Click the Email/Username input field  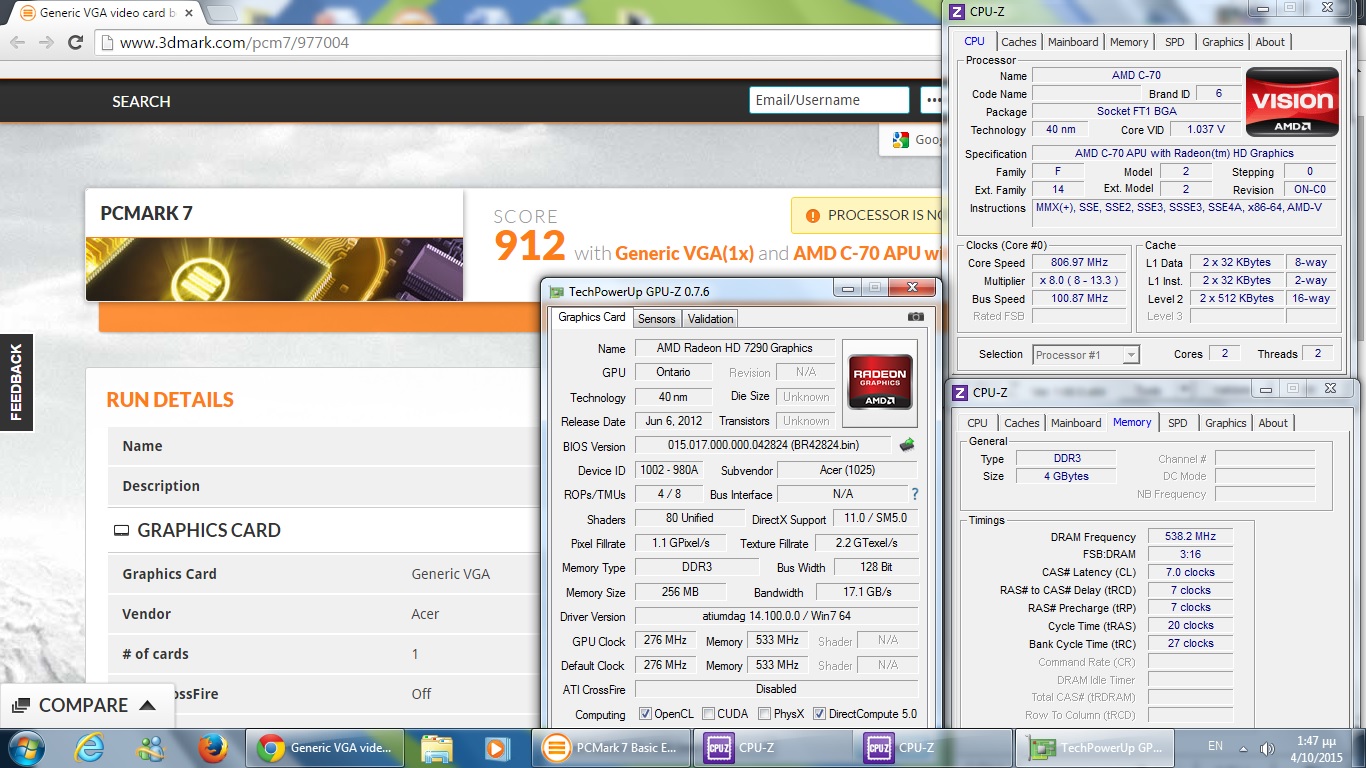(829, 100)
